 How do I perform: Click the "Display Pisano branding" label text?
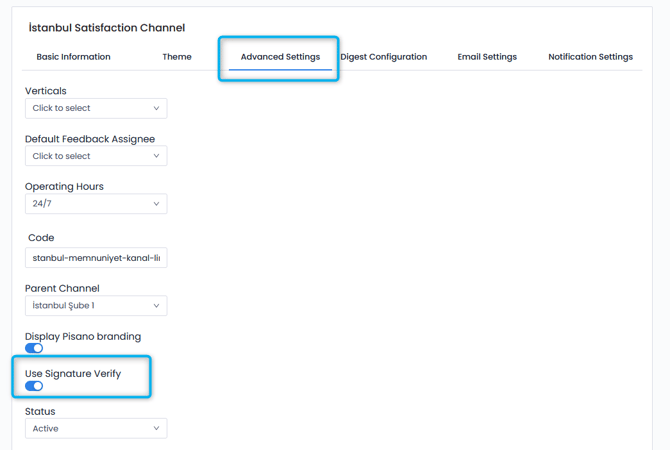coord(83,336)
